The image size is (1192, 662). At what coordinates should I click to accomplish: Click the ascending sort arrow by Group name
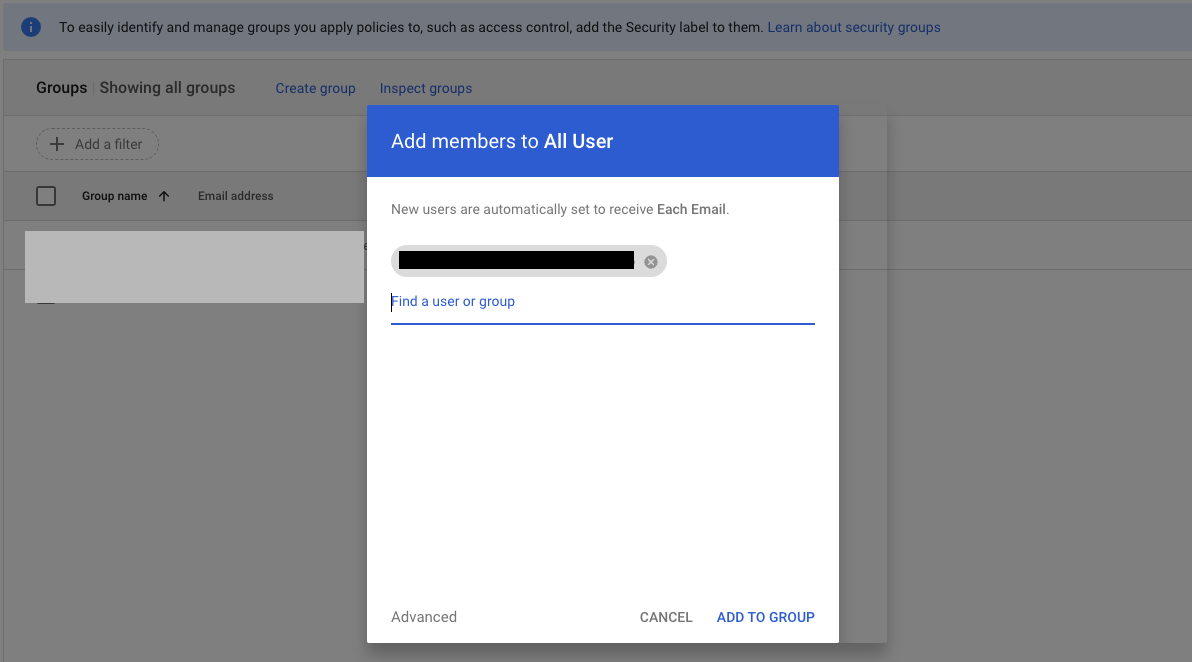[164, 196]
